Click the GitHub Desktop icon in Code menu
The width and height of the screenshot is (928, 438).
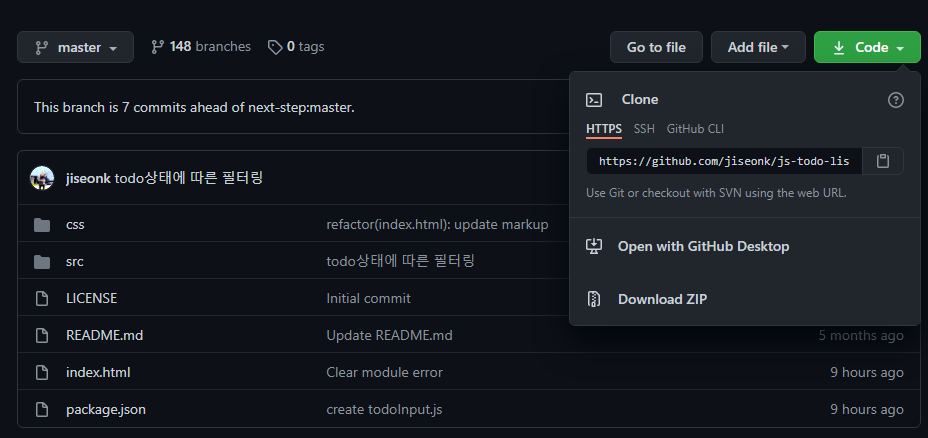click(594, 246)
